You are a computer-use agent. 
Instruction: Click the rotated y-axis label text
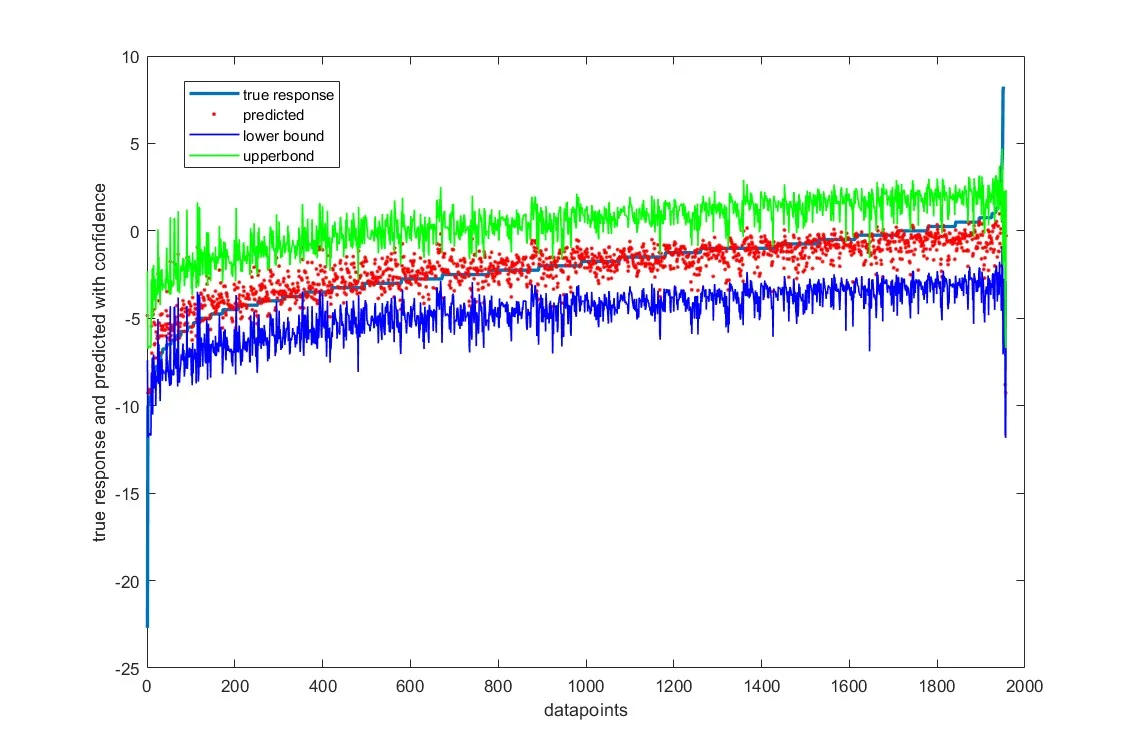pos(100,362)
